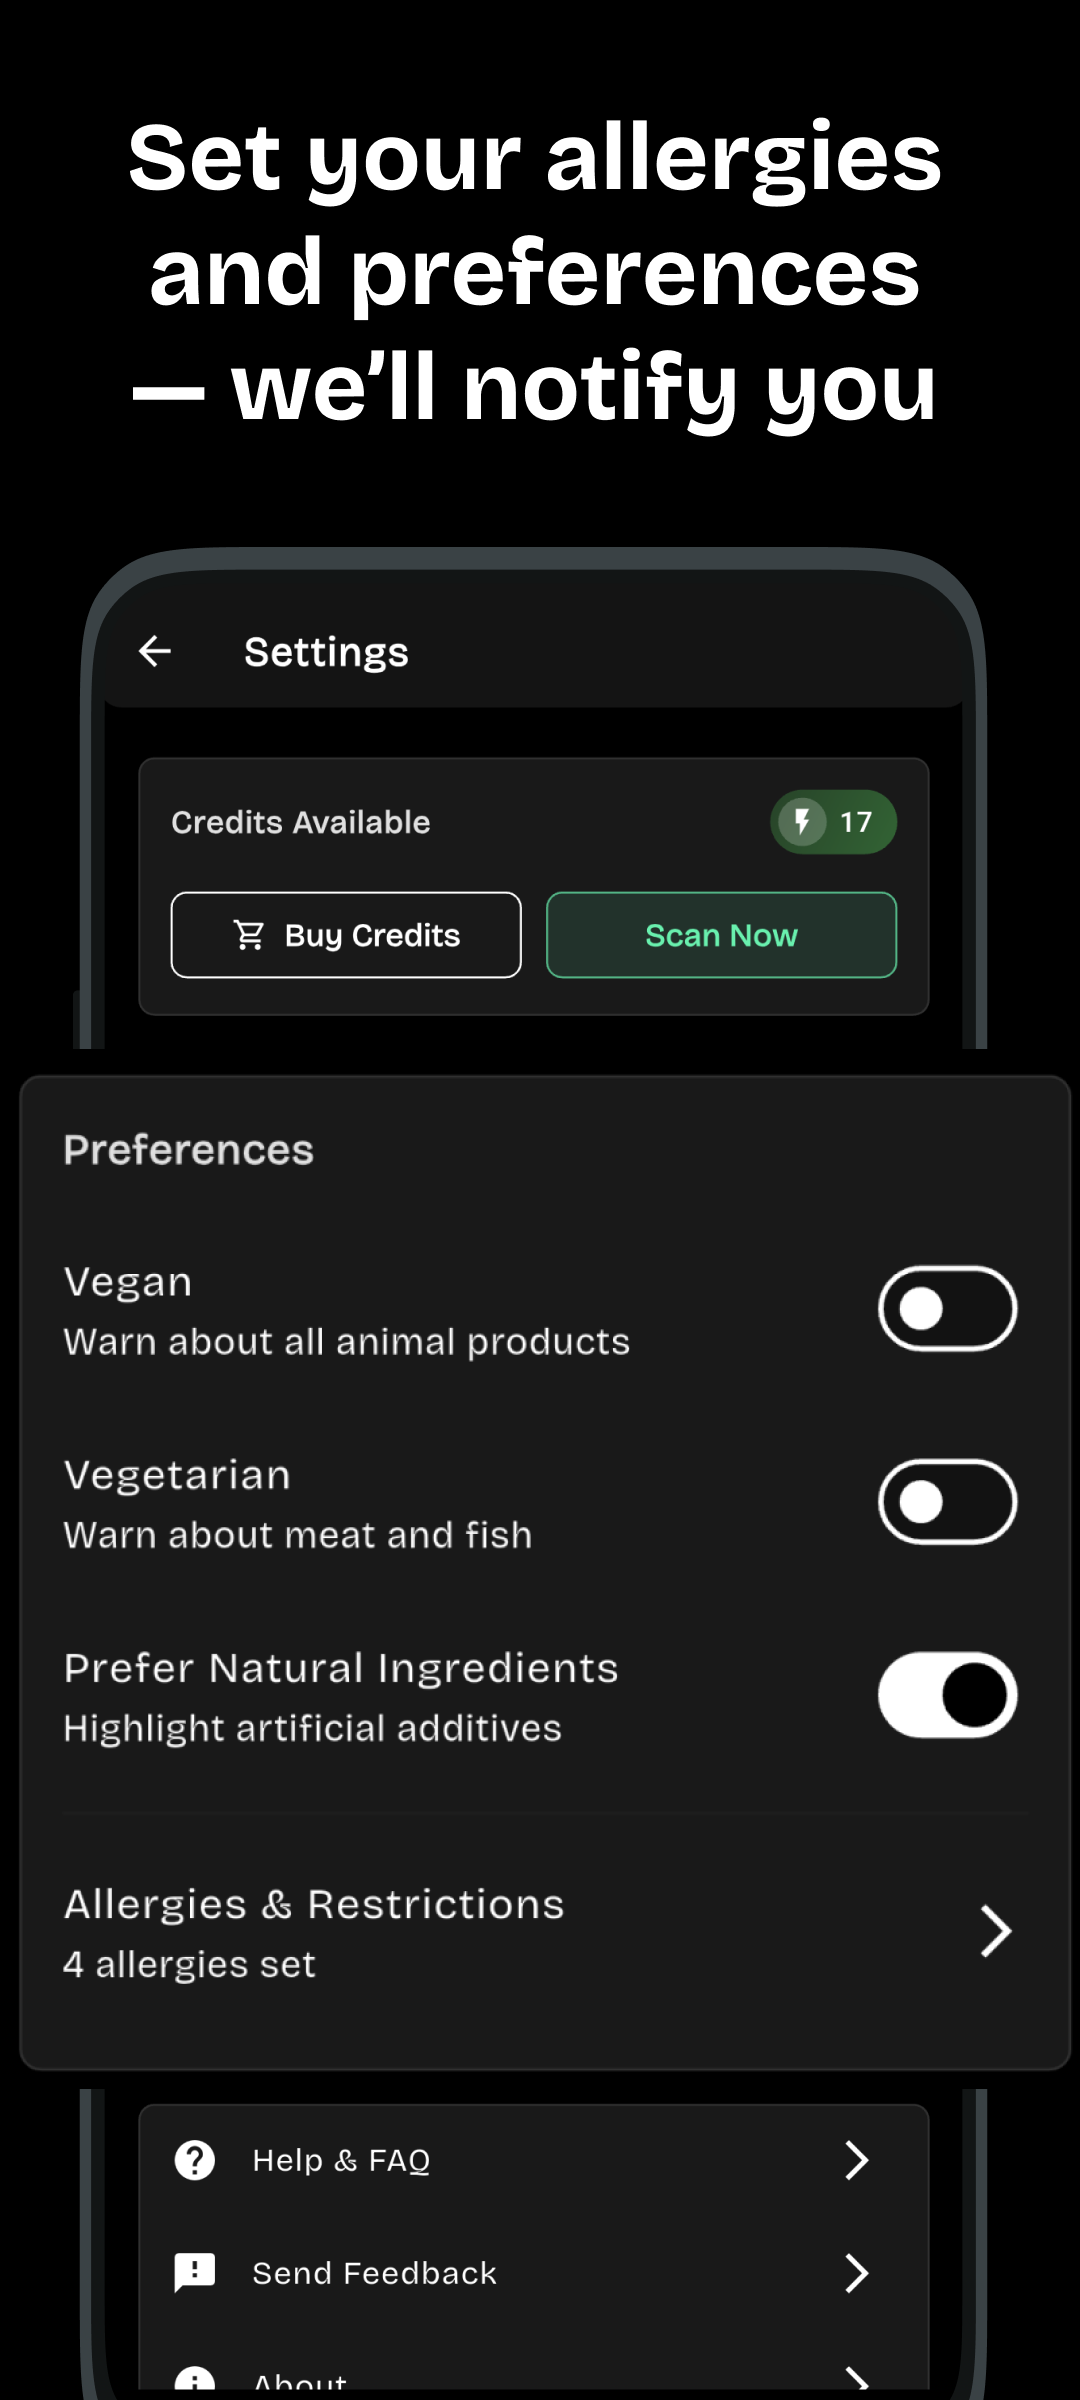Tap the Help & FAQ question mark icon
1080x2400 pixels.
click(x=195, y=2160)
